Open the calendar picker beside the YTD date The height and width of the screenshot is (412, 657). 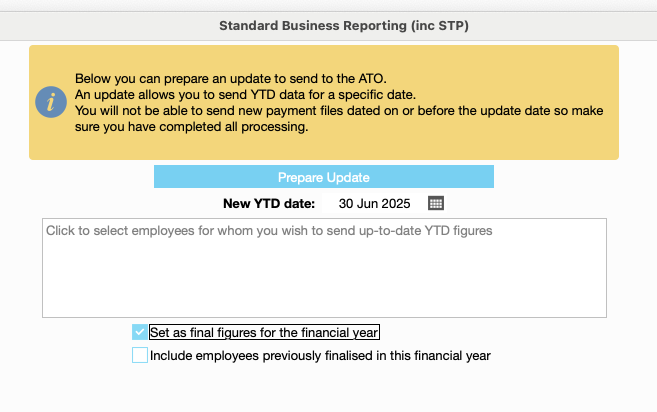coord(436,203)
